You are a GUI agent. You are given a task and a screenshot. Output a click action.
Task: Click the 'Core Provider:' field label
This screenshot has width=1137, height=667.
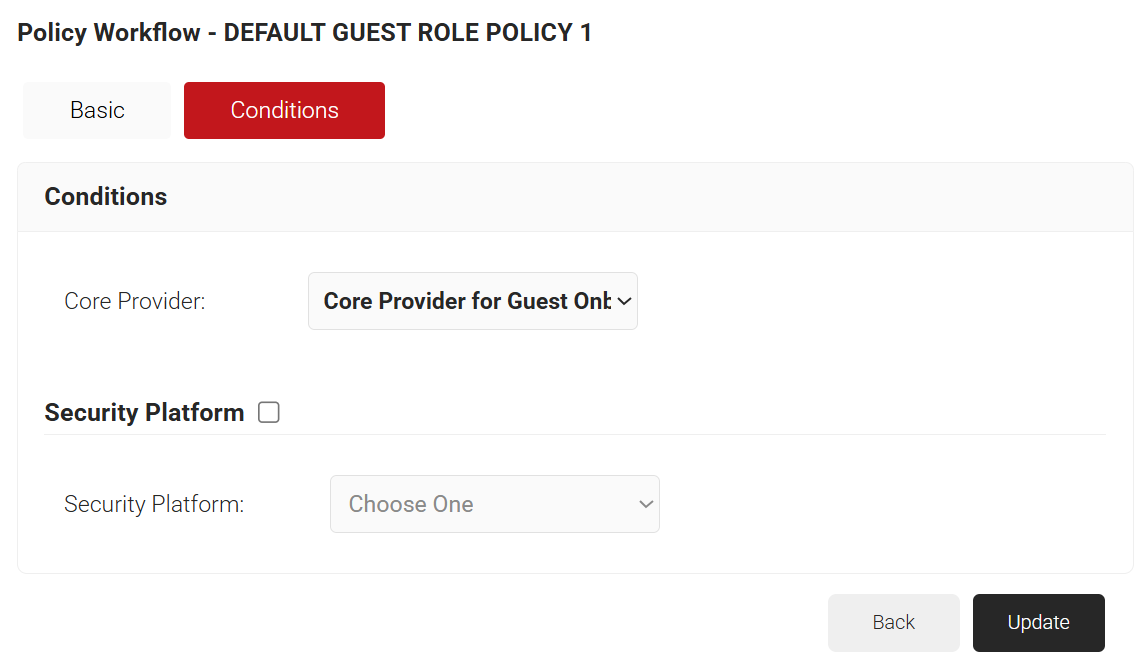[x=134, y=301]
